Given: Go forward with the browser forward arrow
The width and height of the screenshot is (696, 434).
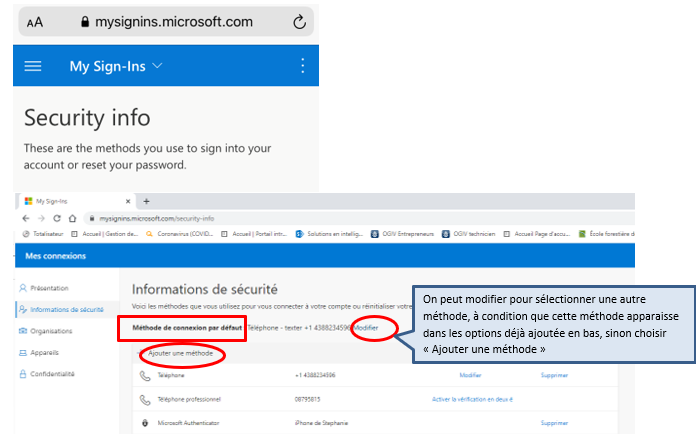Looking at the screenshot, I should point(41,218).
